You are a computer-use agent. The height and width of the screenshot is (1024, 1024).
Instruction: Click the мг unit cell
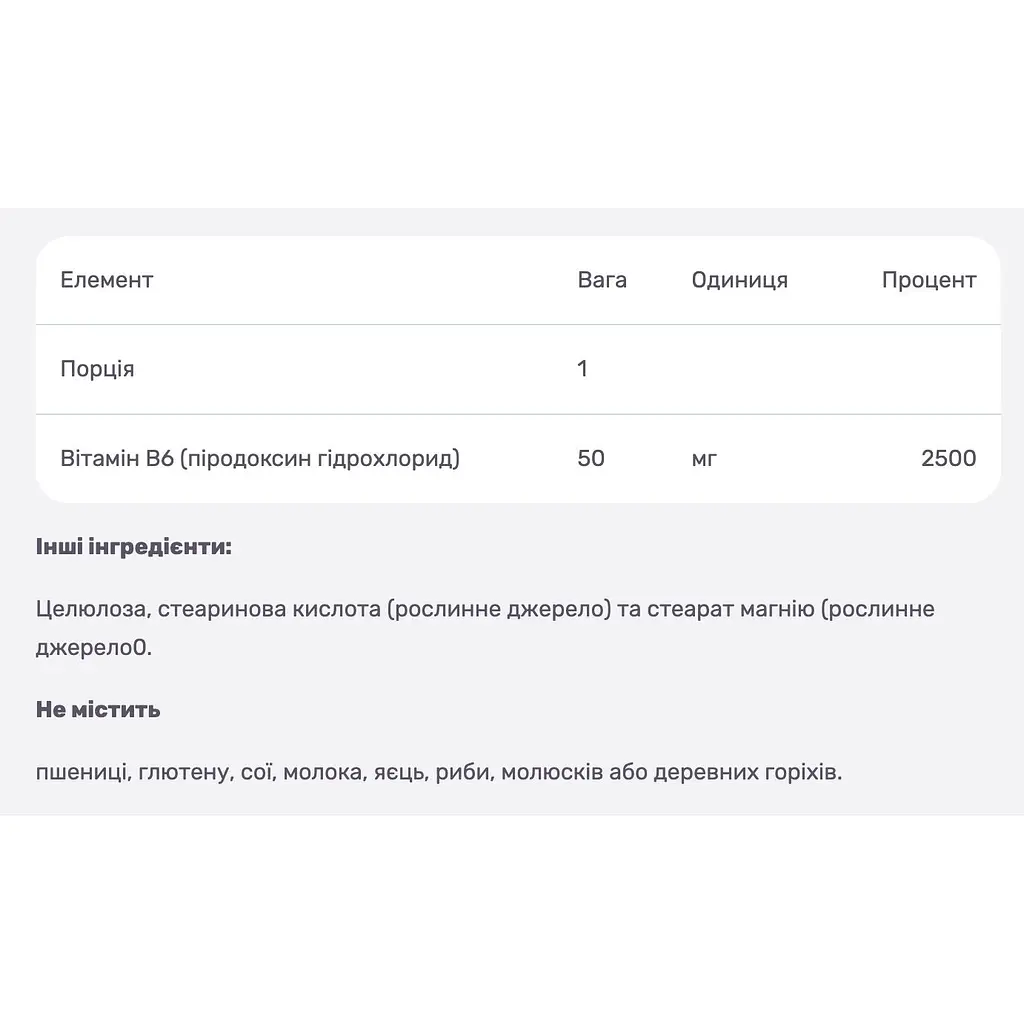point(704,459)
